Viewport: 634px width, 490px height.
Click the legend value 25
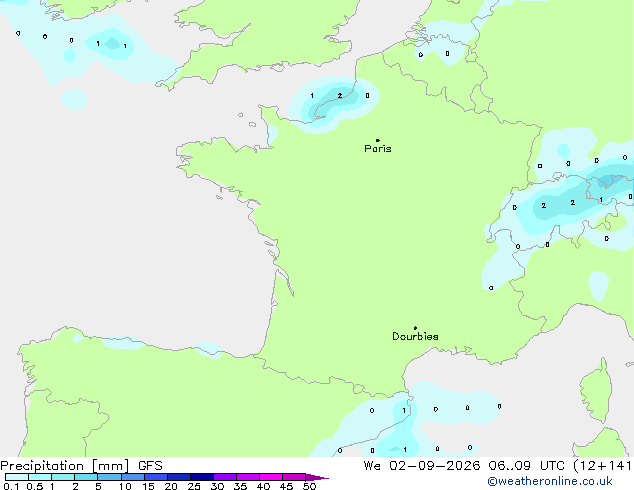click(194, 486)
